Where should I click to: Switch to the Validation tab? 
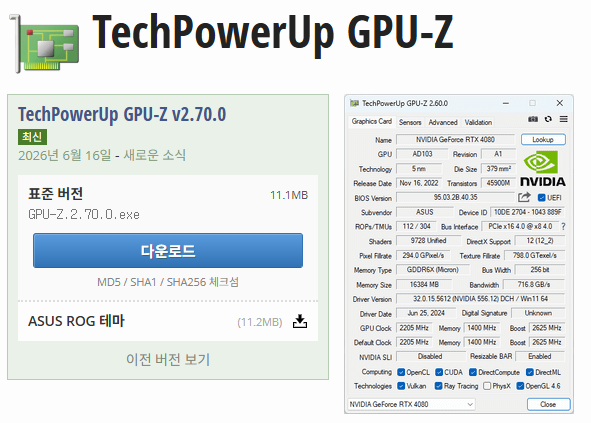(478, 122)
